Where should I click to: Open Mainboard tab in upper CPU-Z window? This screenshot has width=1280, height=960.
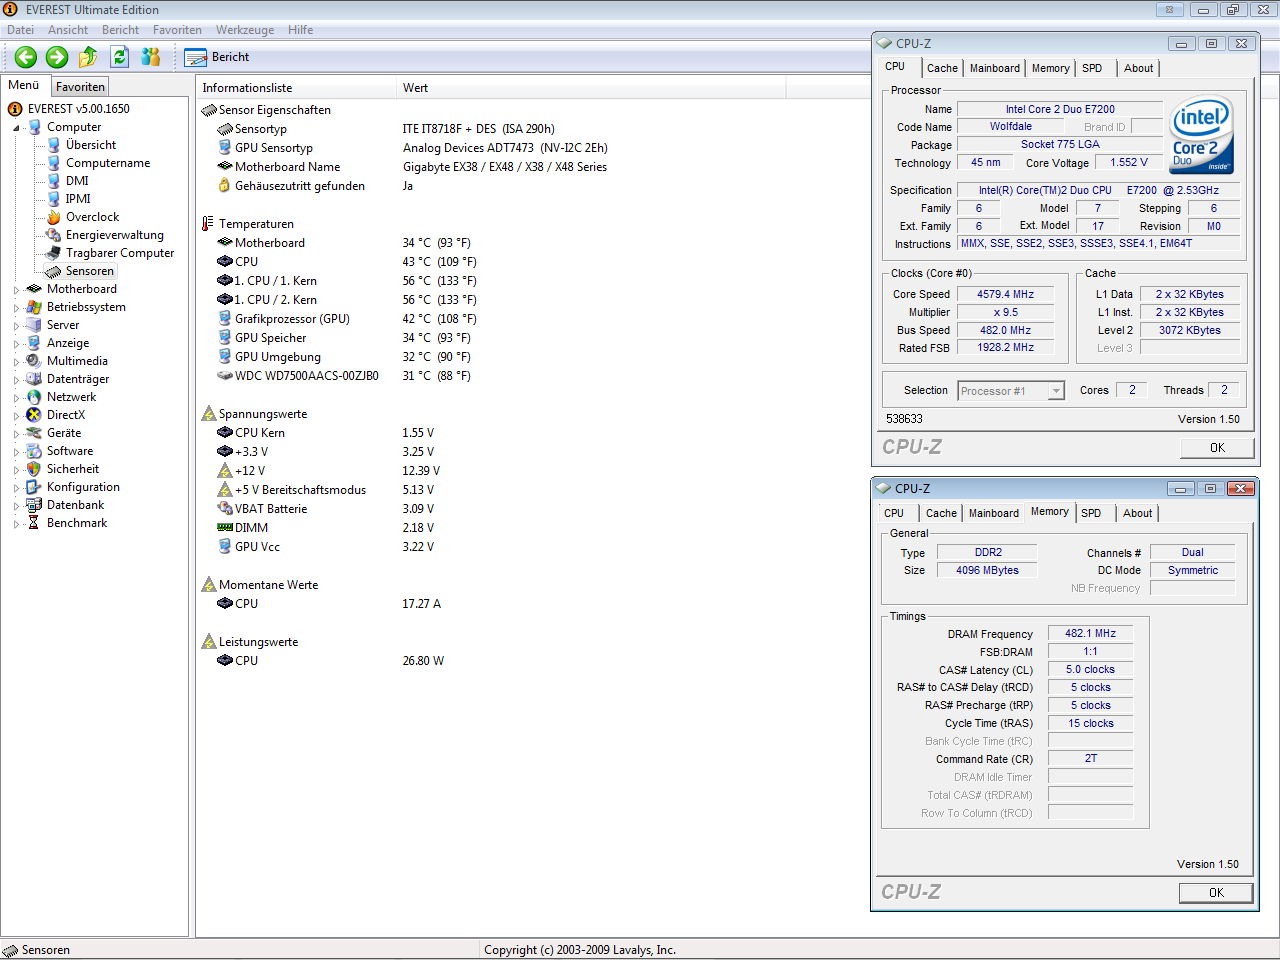pos(995,68)
